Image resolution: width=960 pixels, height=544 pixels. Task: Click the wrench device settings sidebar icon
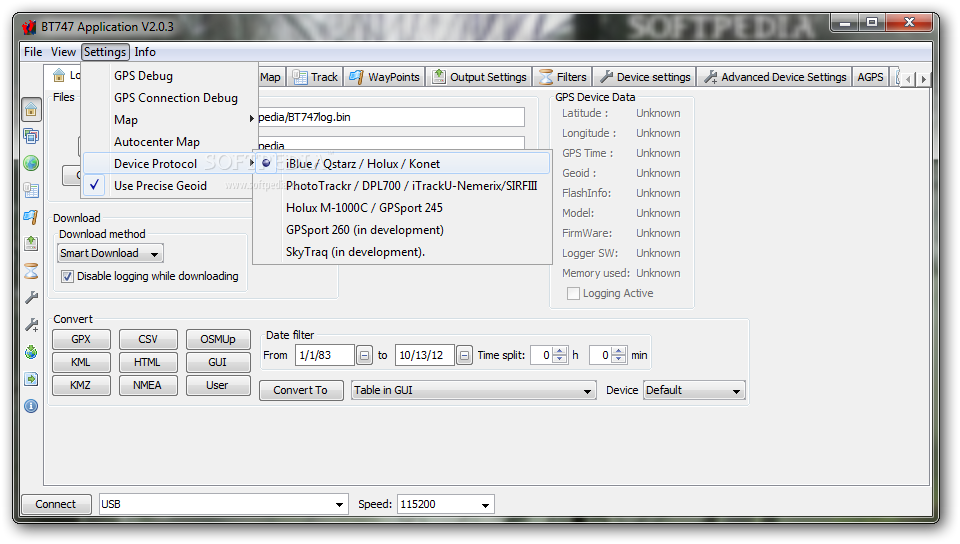click(31, 297)
